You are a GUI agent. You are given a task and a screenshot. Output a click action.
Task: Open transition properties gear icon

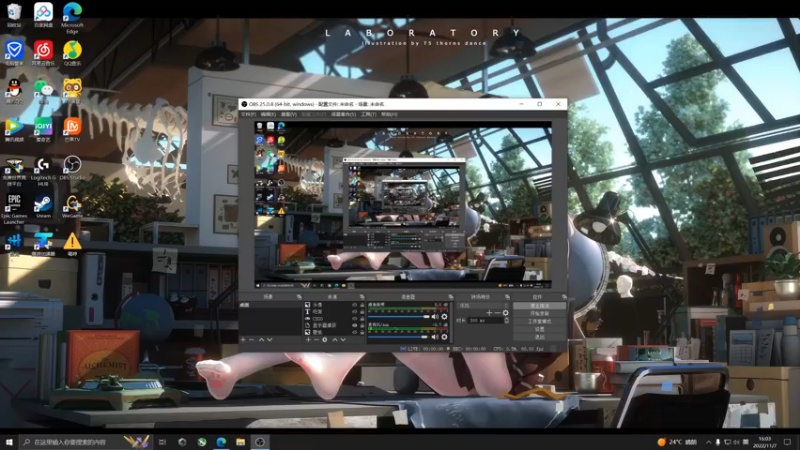(506, 313)
